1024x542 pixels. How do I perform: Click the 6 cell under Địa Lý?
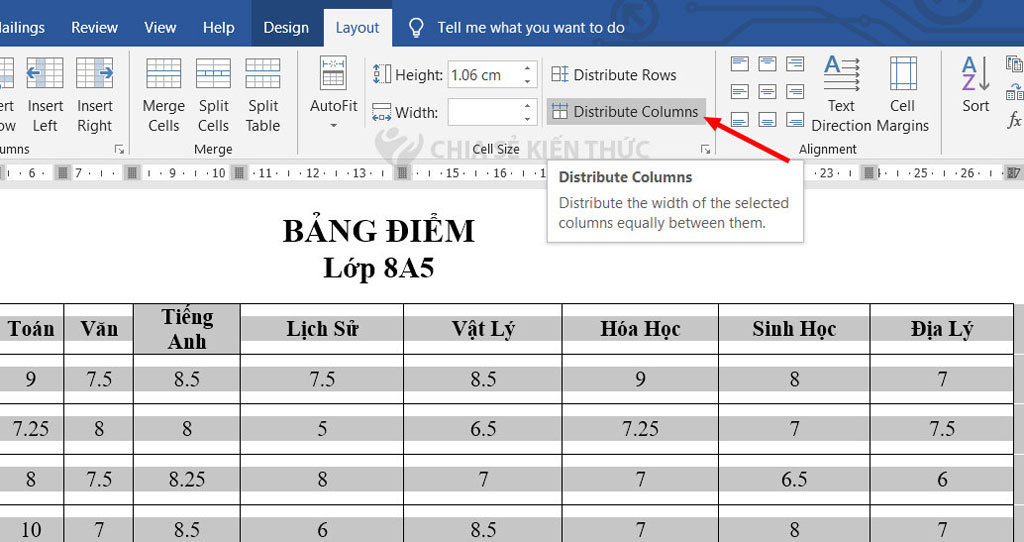942,479
